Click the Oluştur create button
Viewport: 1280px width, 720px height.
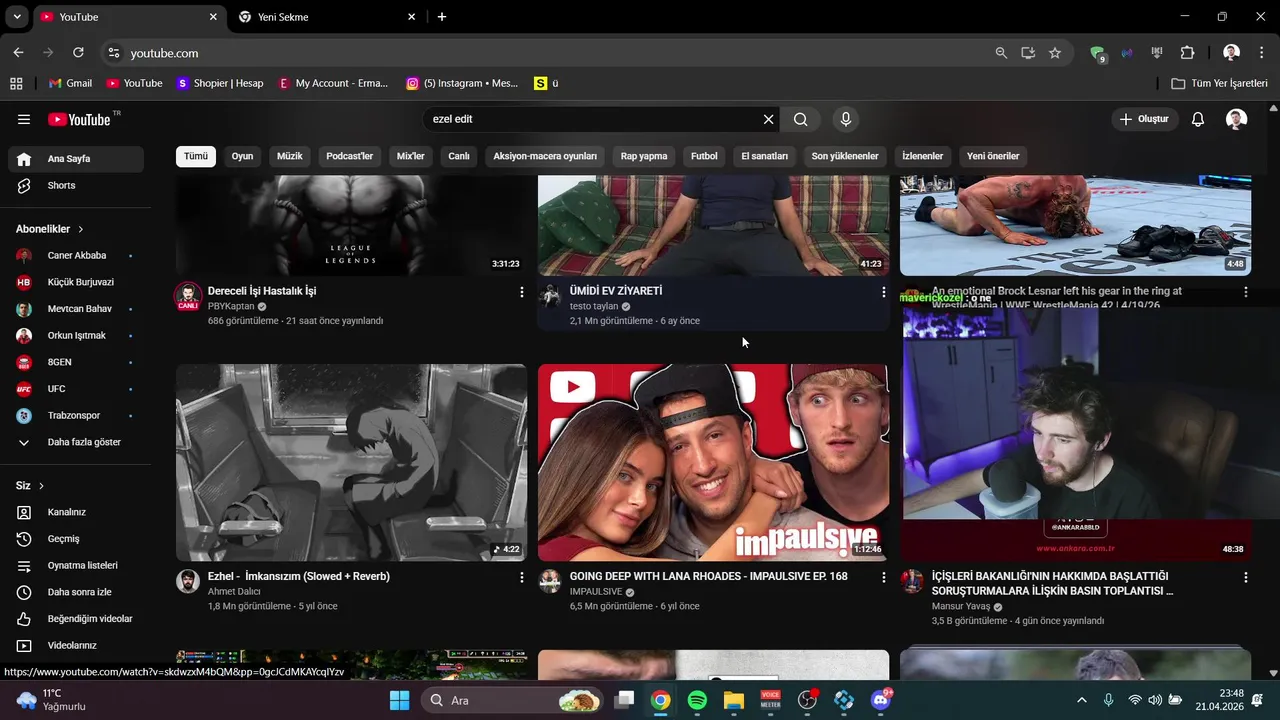point(1144,119)
